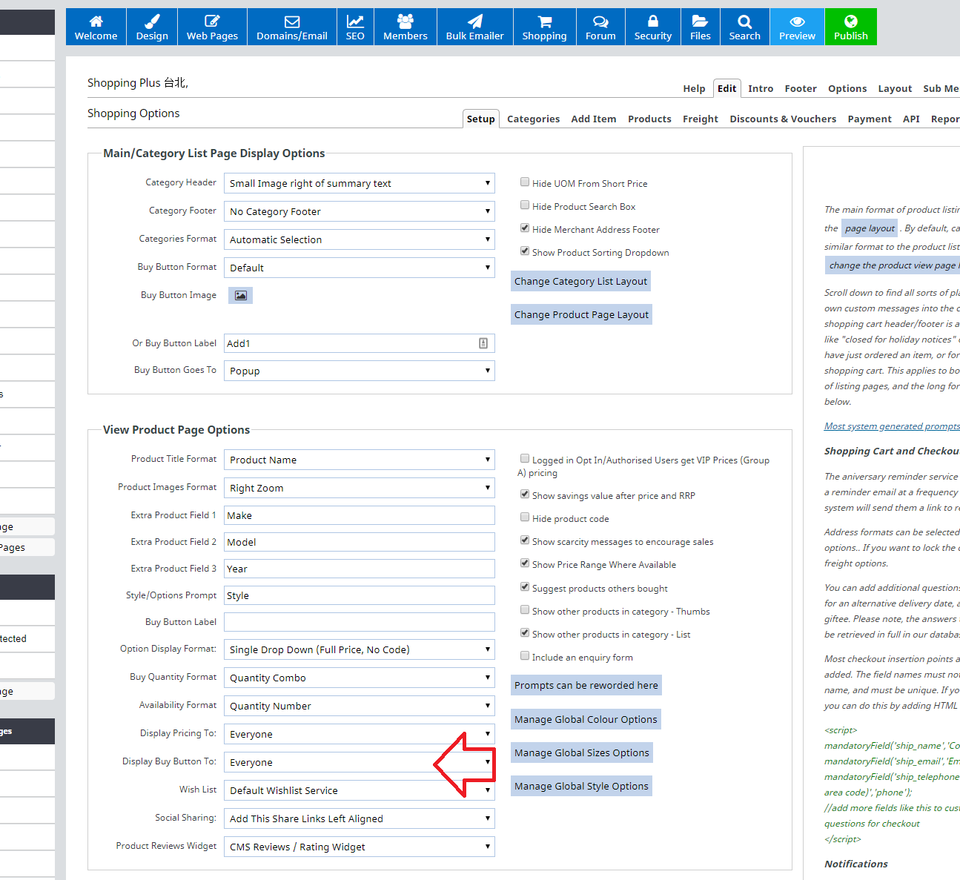Open the Product Images Format dropdown
This screenshot has width=960, height=880.
359,488
